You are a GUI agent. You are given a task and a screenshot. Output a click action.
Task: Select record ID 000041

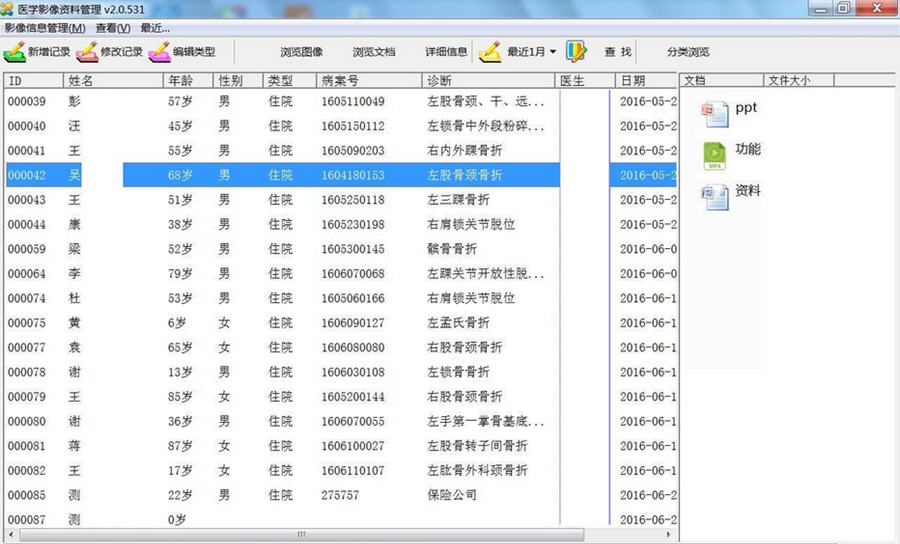coord(27,151)
